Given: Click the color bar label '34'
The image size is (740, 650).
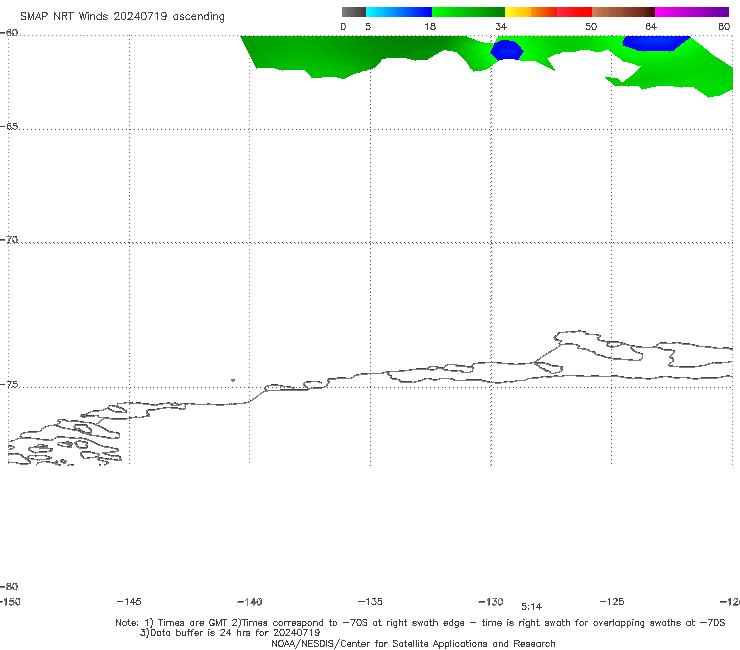Looking at the screenshot, I should coord(501,27).
